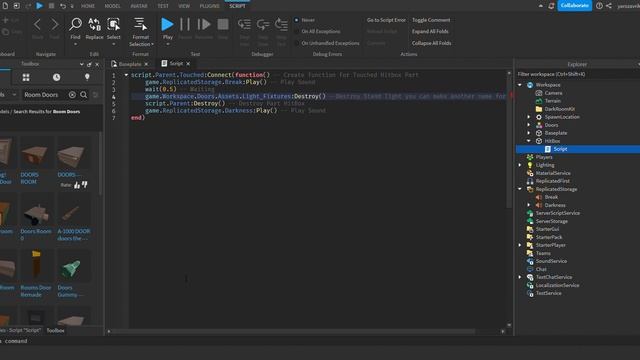The image size is (640, 360).
Task: Click Expand All Folds
Action: coord(430,31)
